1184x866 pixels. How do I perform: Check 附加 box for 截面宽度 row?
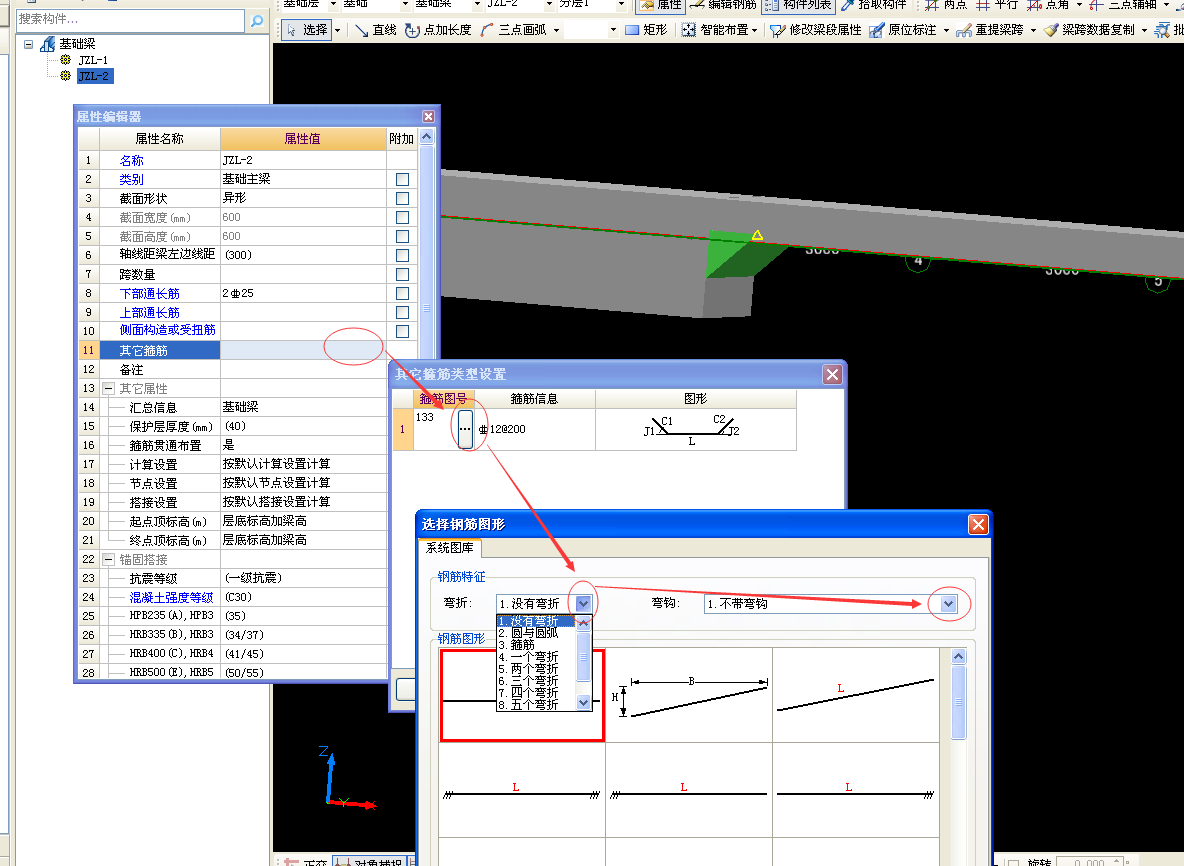(x=402, y=217)
